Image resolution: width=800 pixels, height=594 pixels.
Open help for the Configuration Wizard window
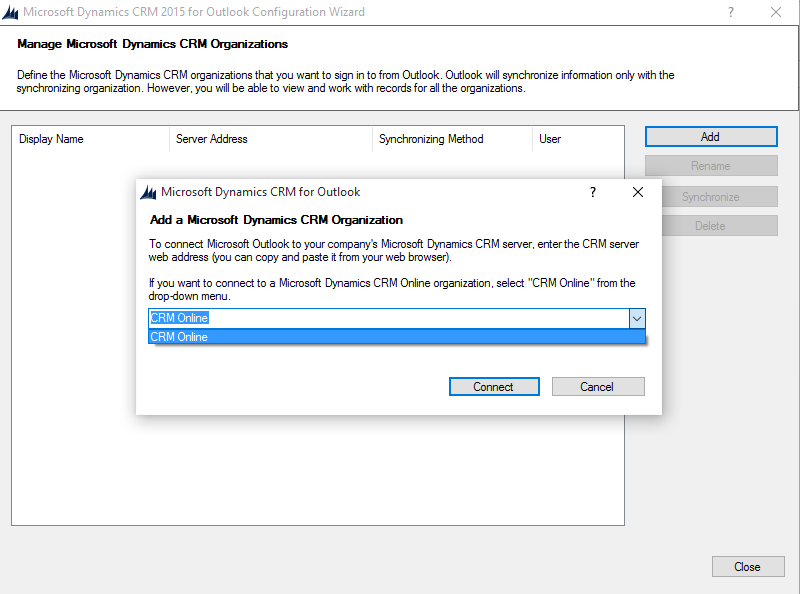coord(731,12)
